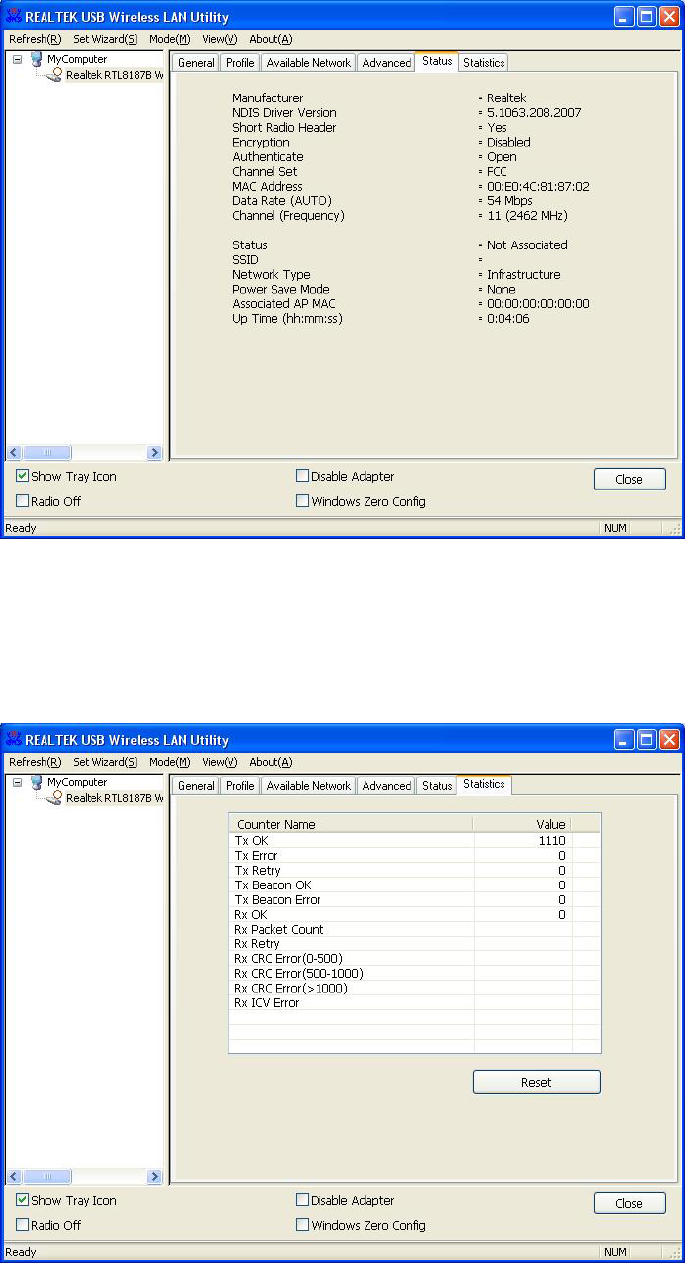Open View menu in the Status window

(220, 39)
